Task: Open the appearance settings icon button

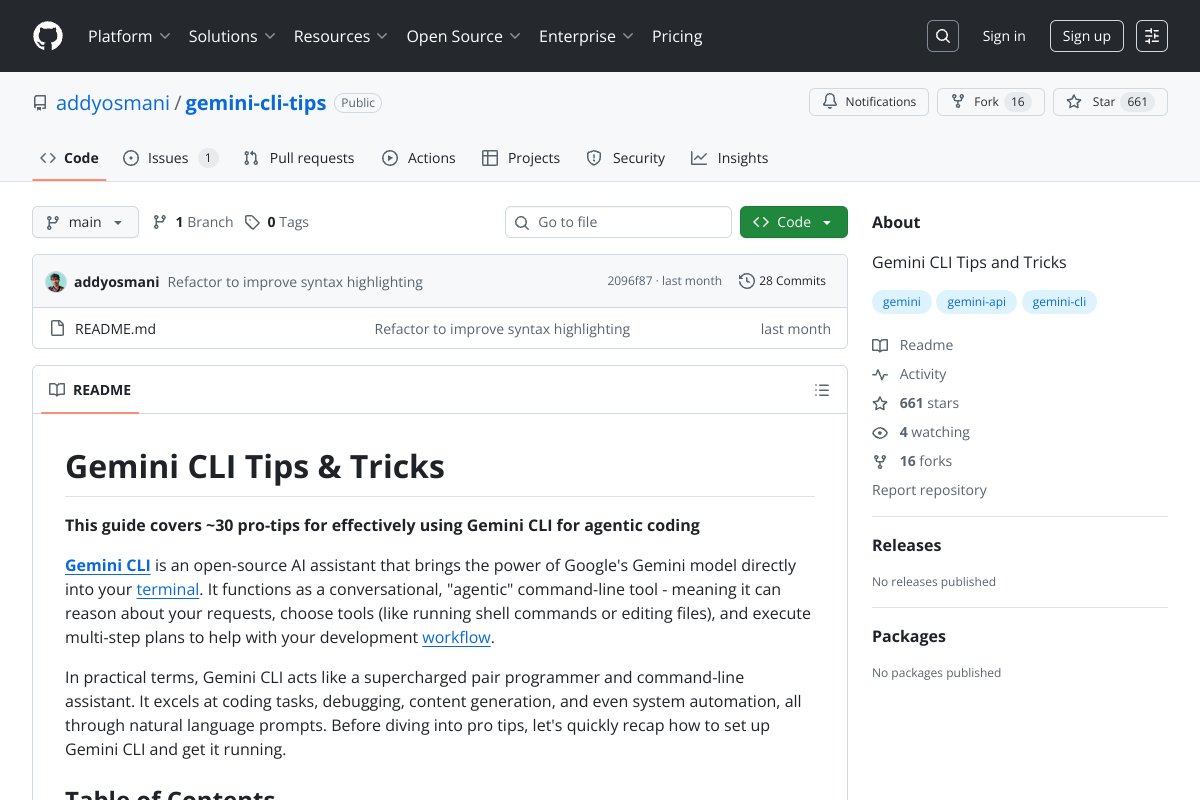Action: point(1152,36)
